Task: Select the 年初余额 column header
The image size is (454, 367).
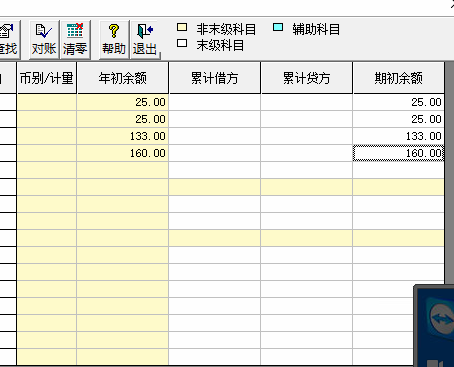Action: point(123,78)
